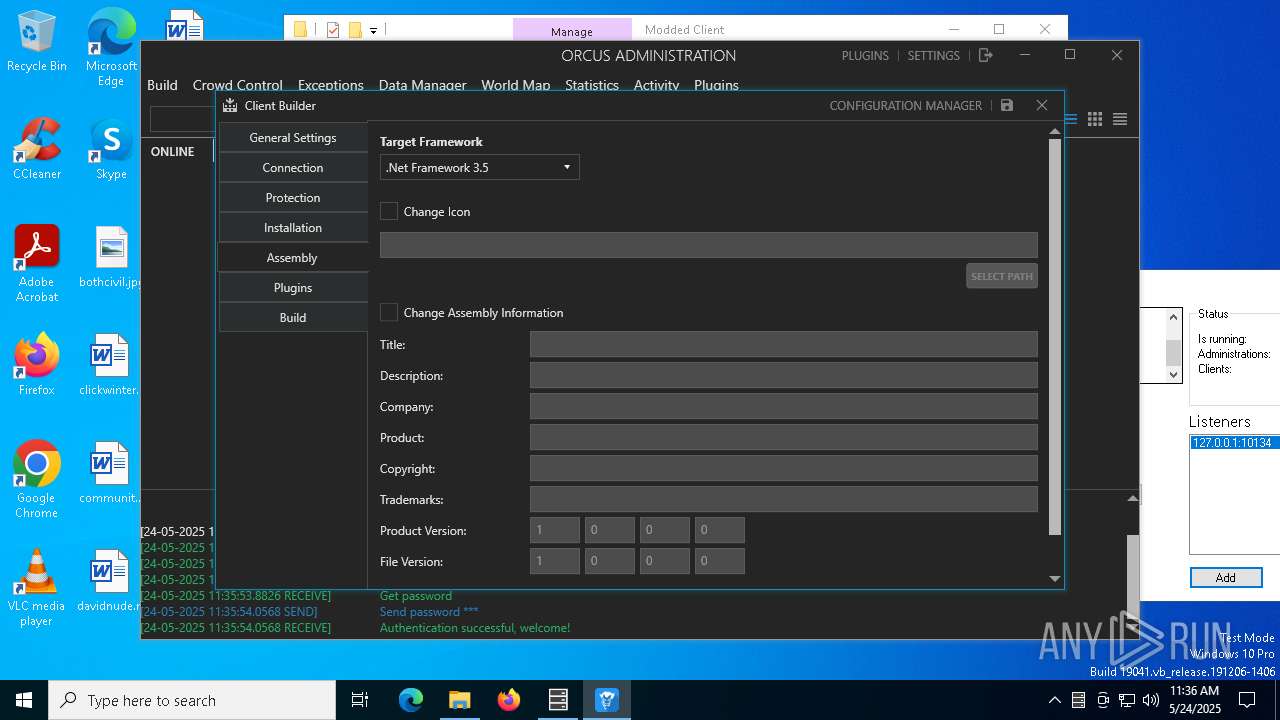Viewport: 1280px width, 720px height.
Task: Open the Plugins tab in Client Builder
Action: [x=293, y=288]
